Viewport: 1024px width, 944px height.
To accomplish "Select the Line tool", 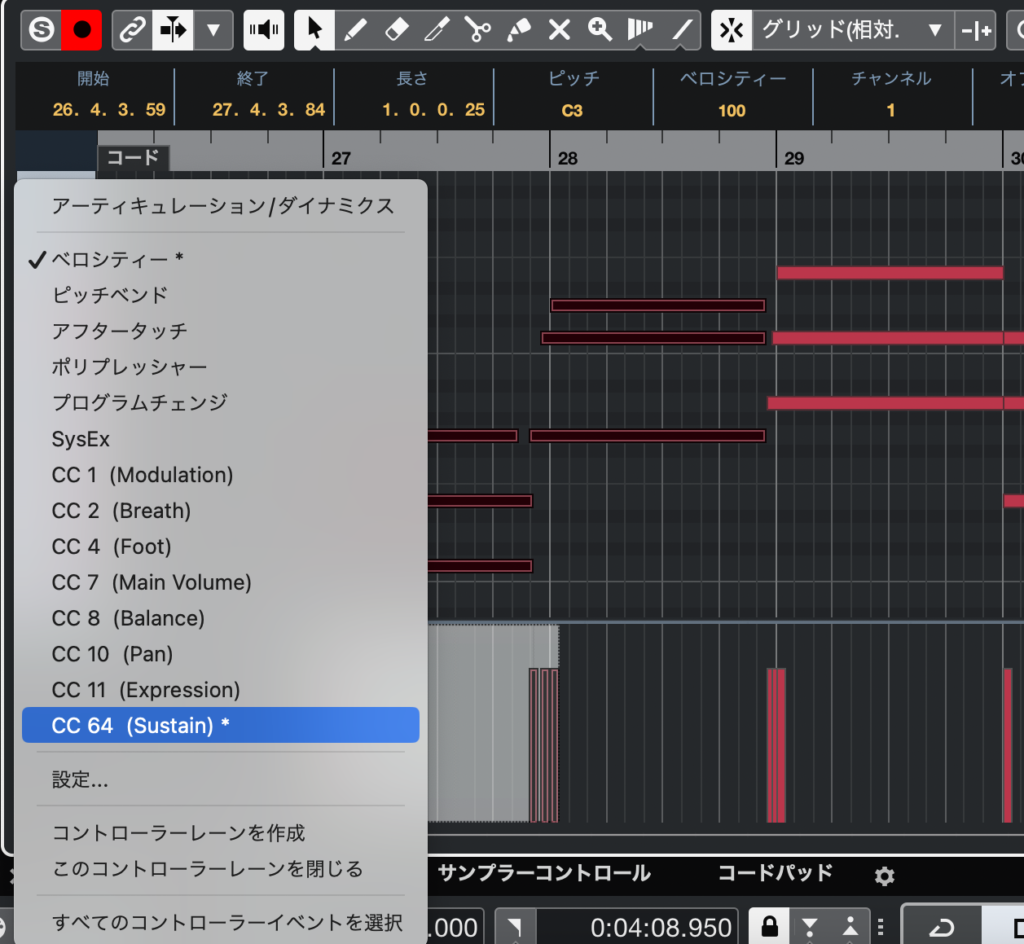I will coord(682,30).
